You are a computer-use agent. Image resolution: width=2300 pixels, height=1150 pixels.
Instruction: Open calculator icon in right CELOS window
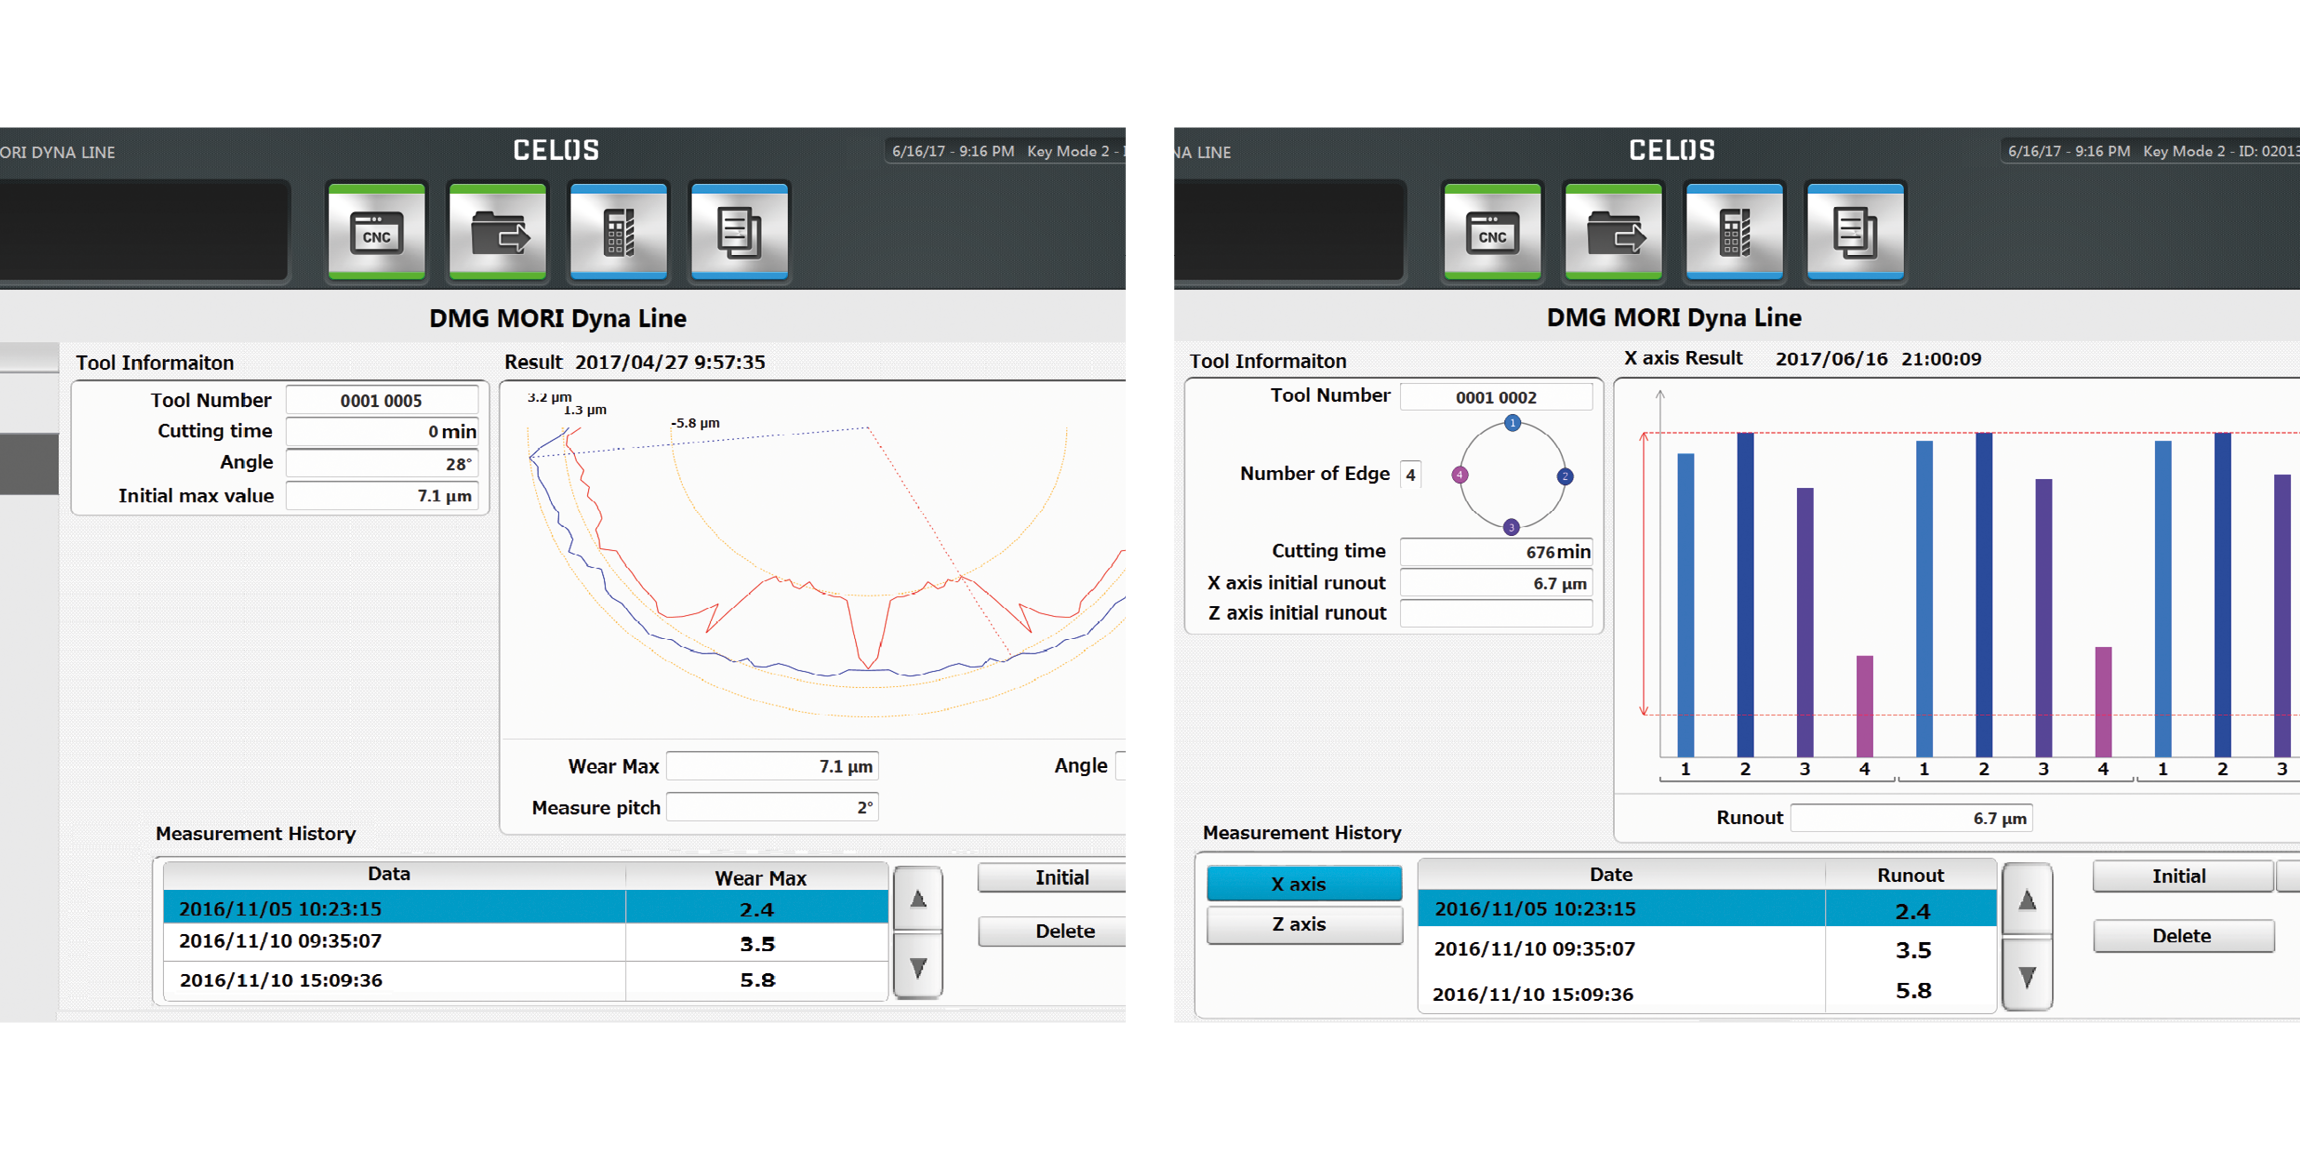[1735, 232]
